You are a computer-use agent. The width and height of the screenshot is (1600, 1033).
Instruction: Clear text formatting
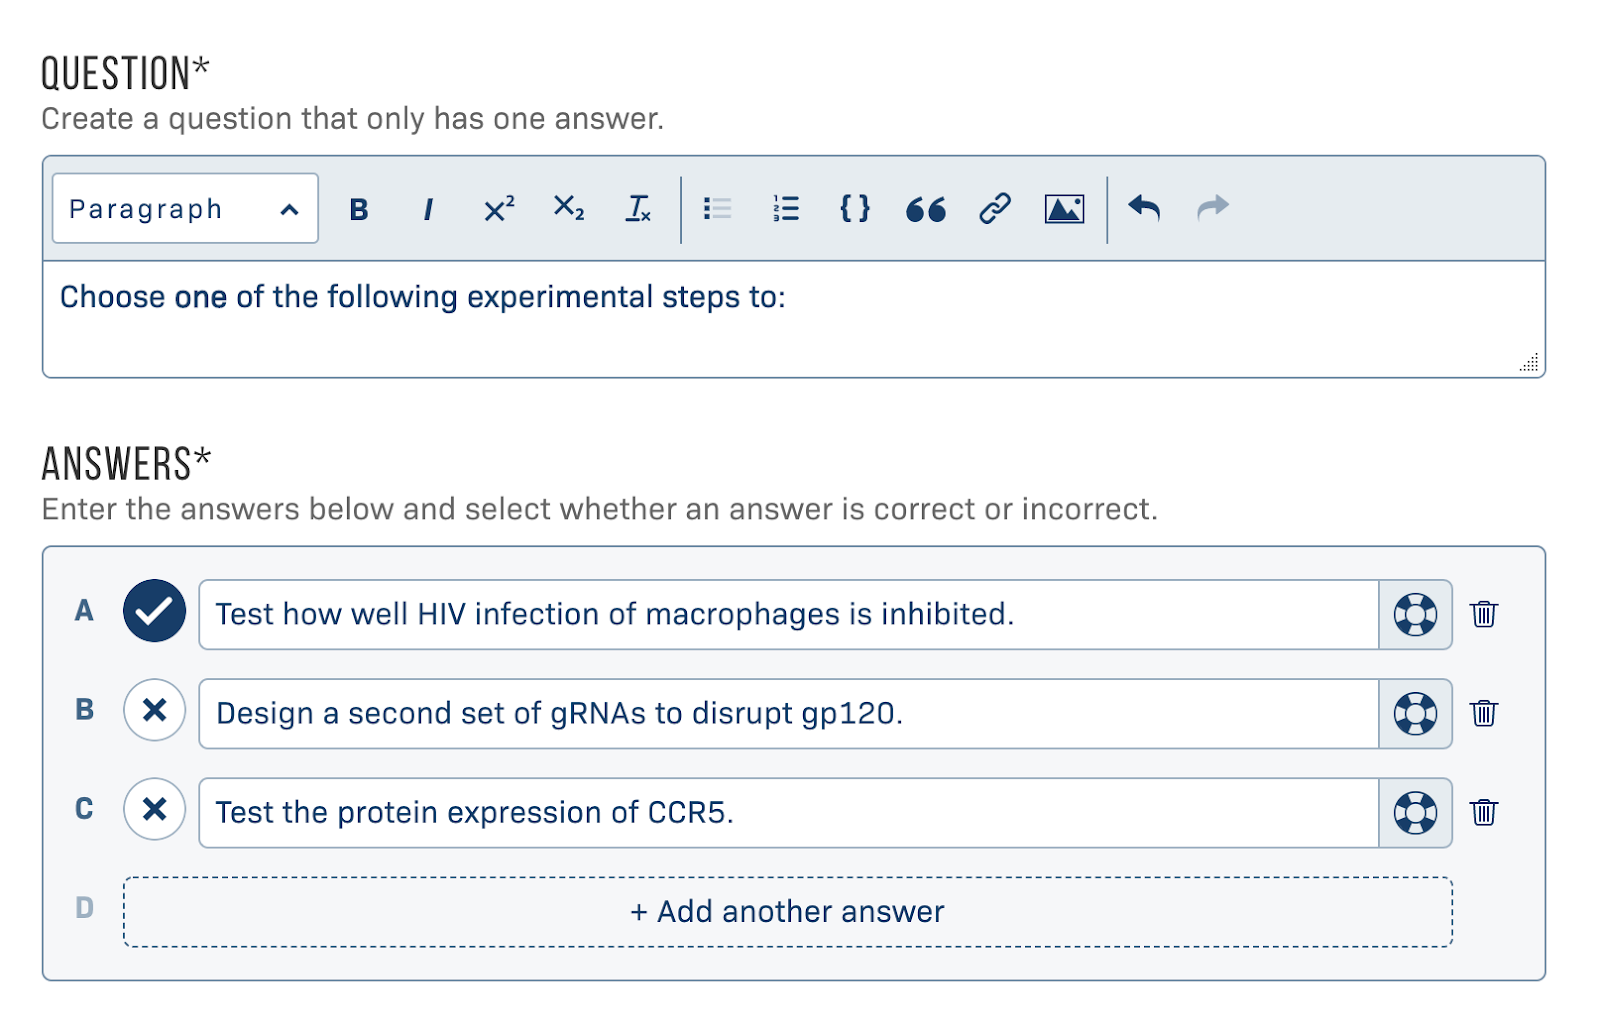(x=638, y=209)
